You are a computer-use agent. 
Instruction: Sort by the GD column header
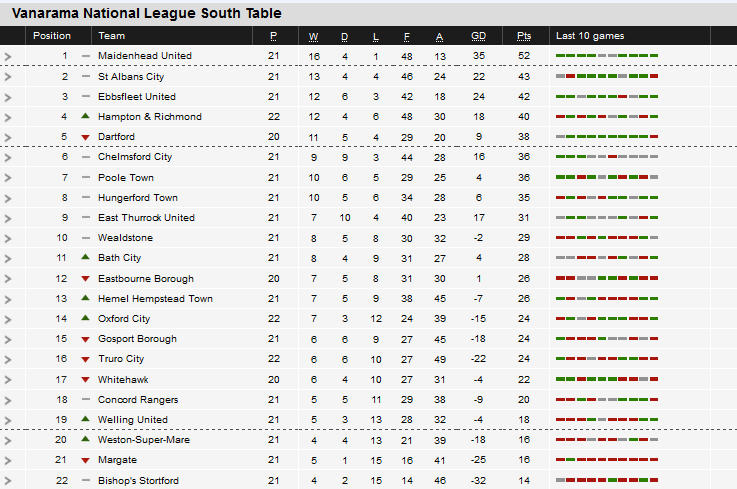click(478, 36)
